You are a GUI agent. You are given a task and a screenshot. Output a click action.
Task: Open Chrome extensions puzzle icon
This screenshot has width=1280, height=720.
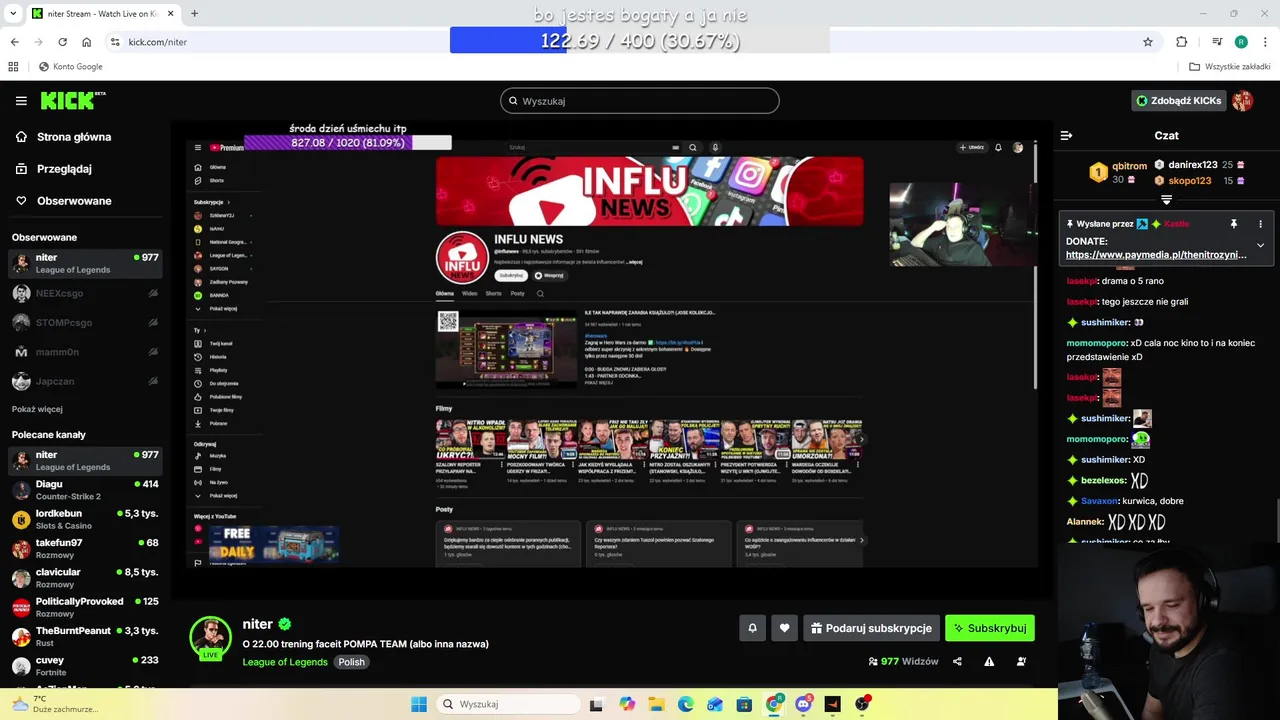pos(1182,42)
